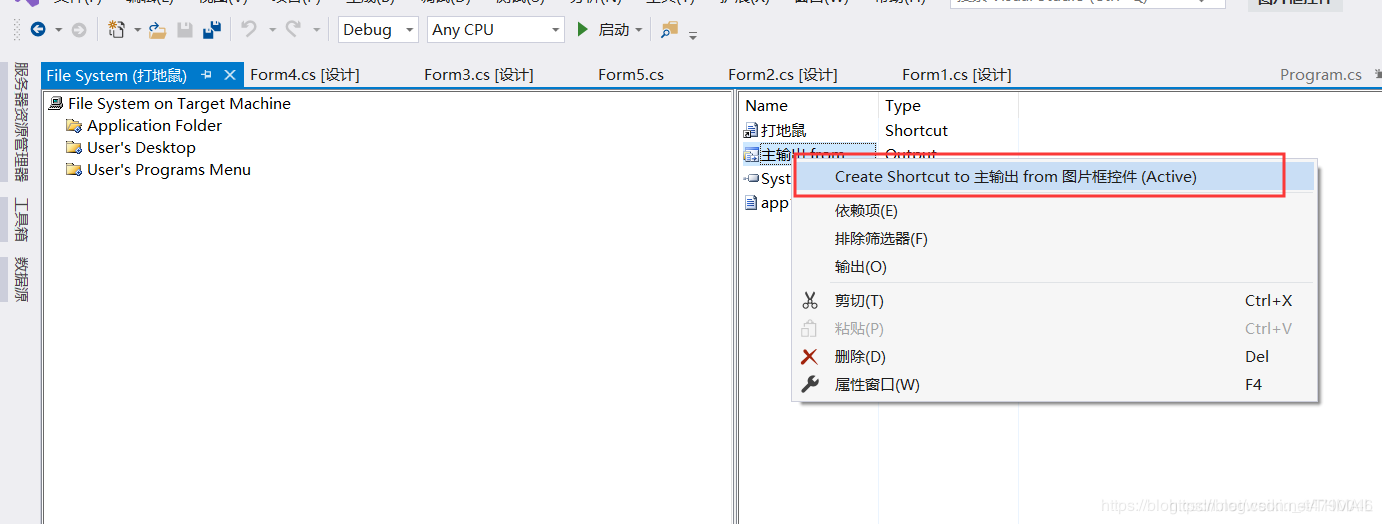1382x524 pixels.
Task: Open the Undo history dropdown arrow
Action: [272, 30]
